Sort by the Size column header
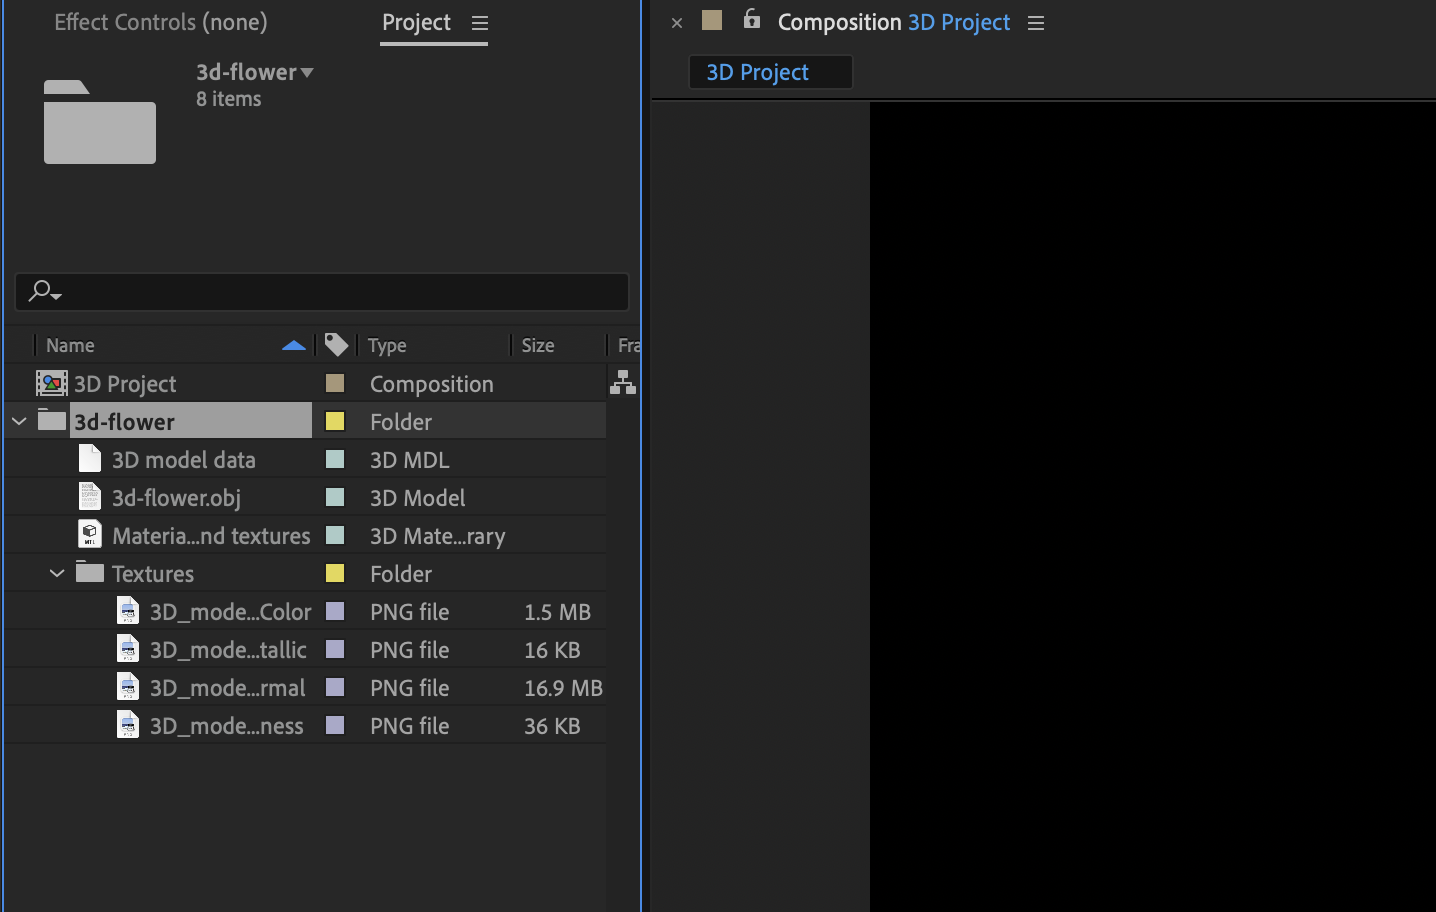Screen dimensions: 1436x912 [538, 345]
